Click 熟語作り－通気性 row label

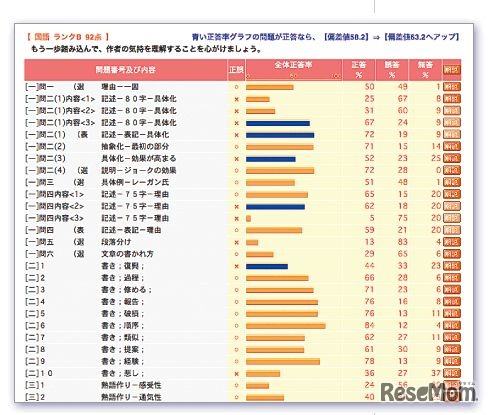[x=131, y=397]
